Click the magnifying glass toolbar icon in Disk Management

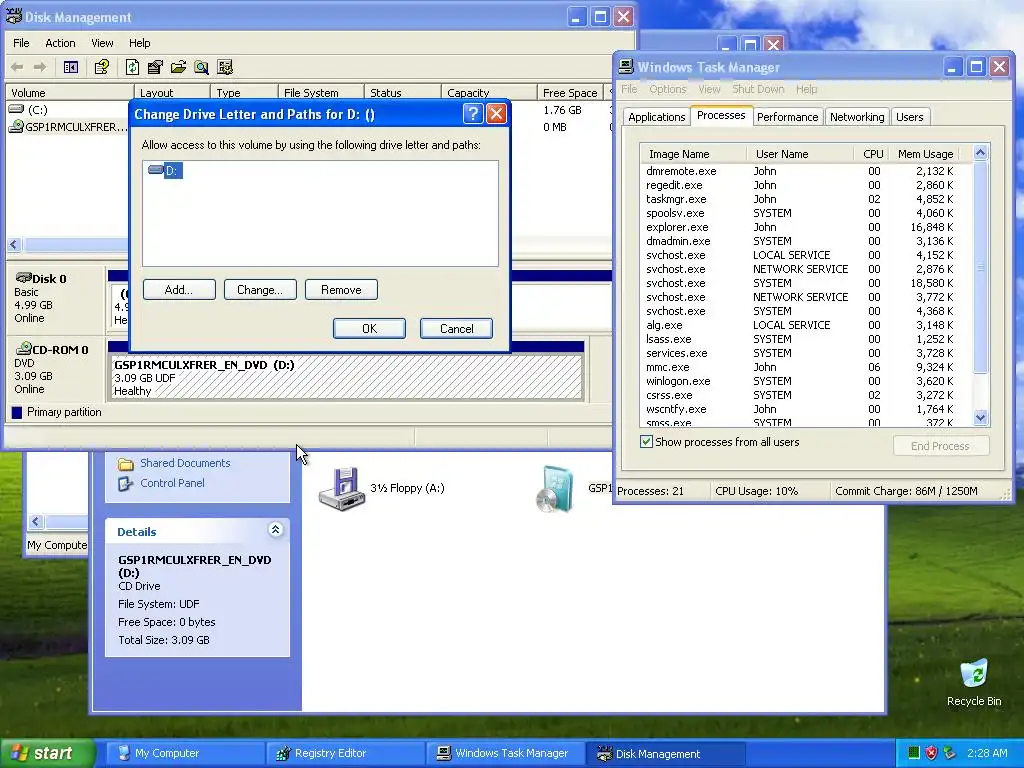(x=201, y=67)
